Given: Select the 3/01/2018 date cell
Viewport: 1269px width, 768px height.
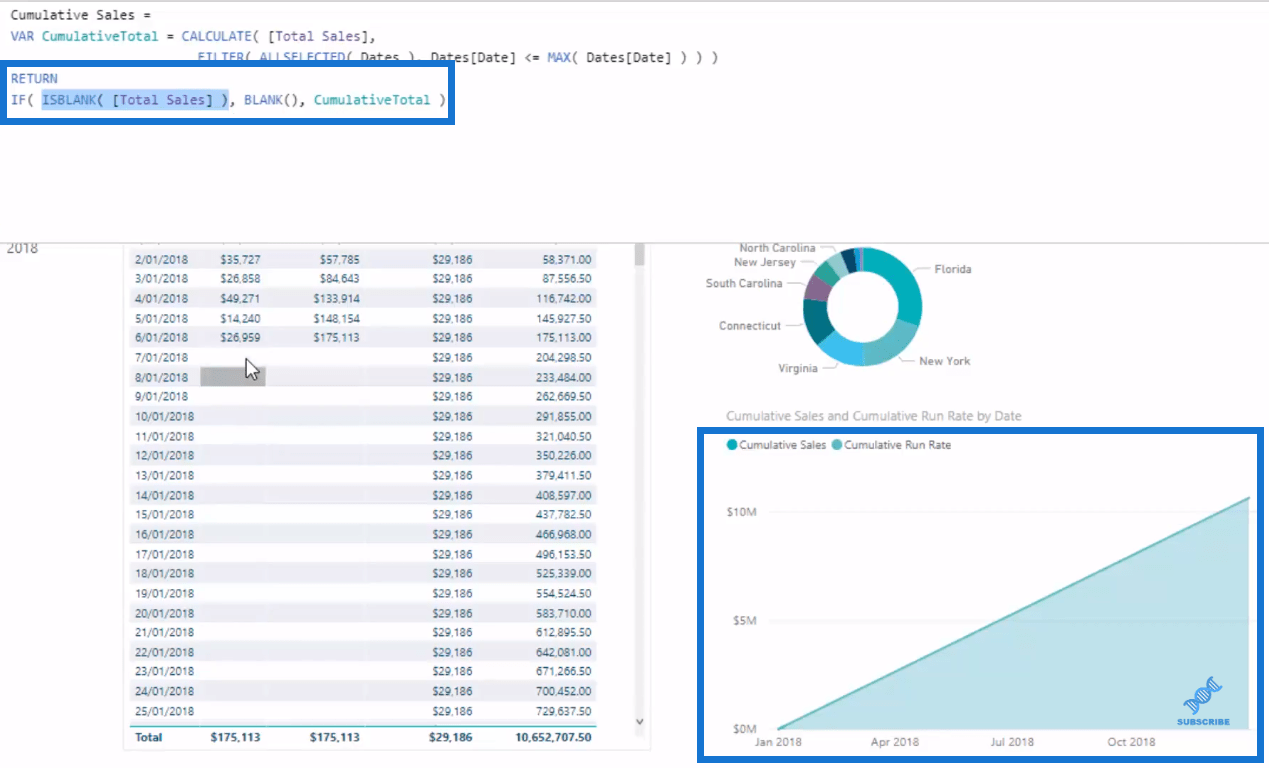Looking at the screenshot, I should [162, 278].
